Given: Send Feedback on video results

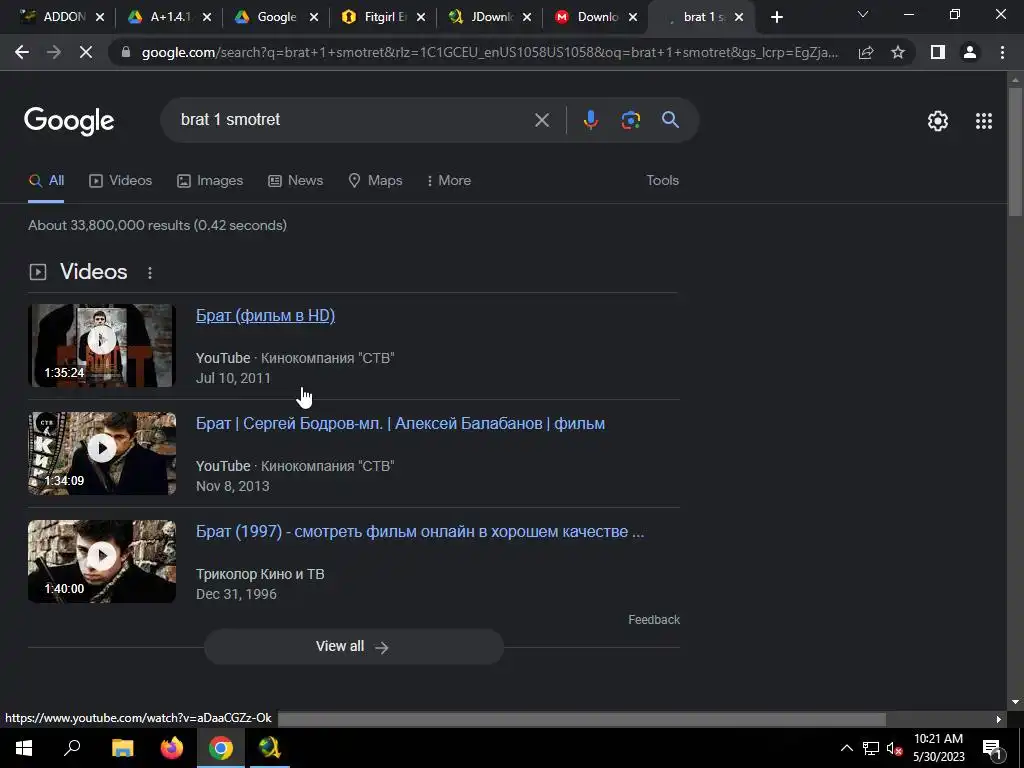Looking at the screenshot, I should click(654, 620).
